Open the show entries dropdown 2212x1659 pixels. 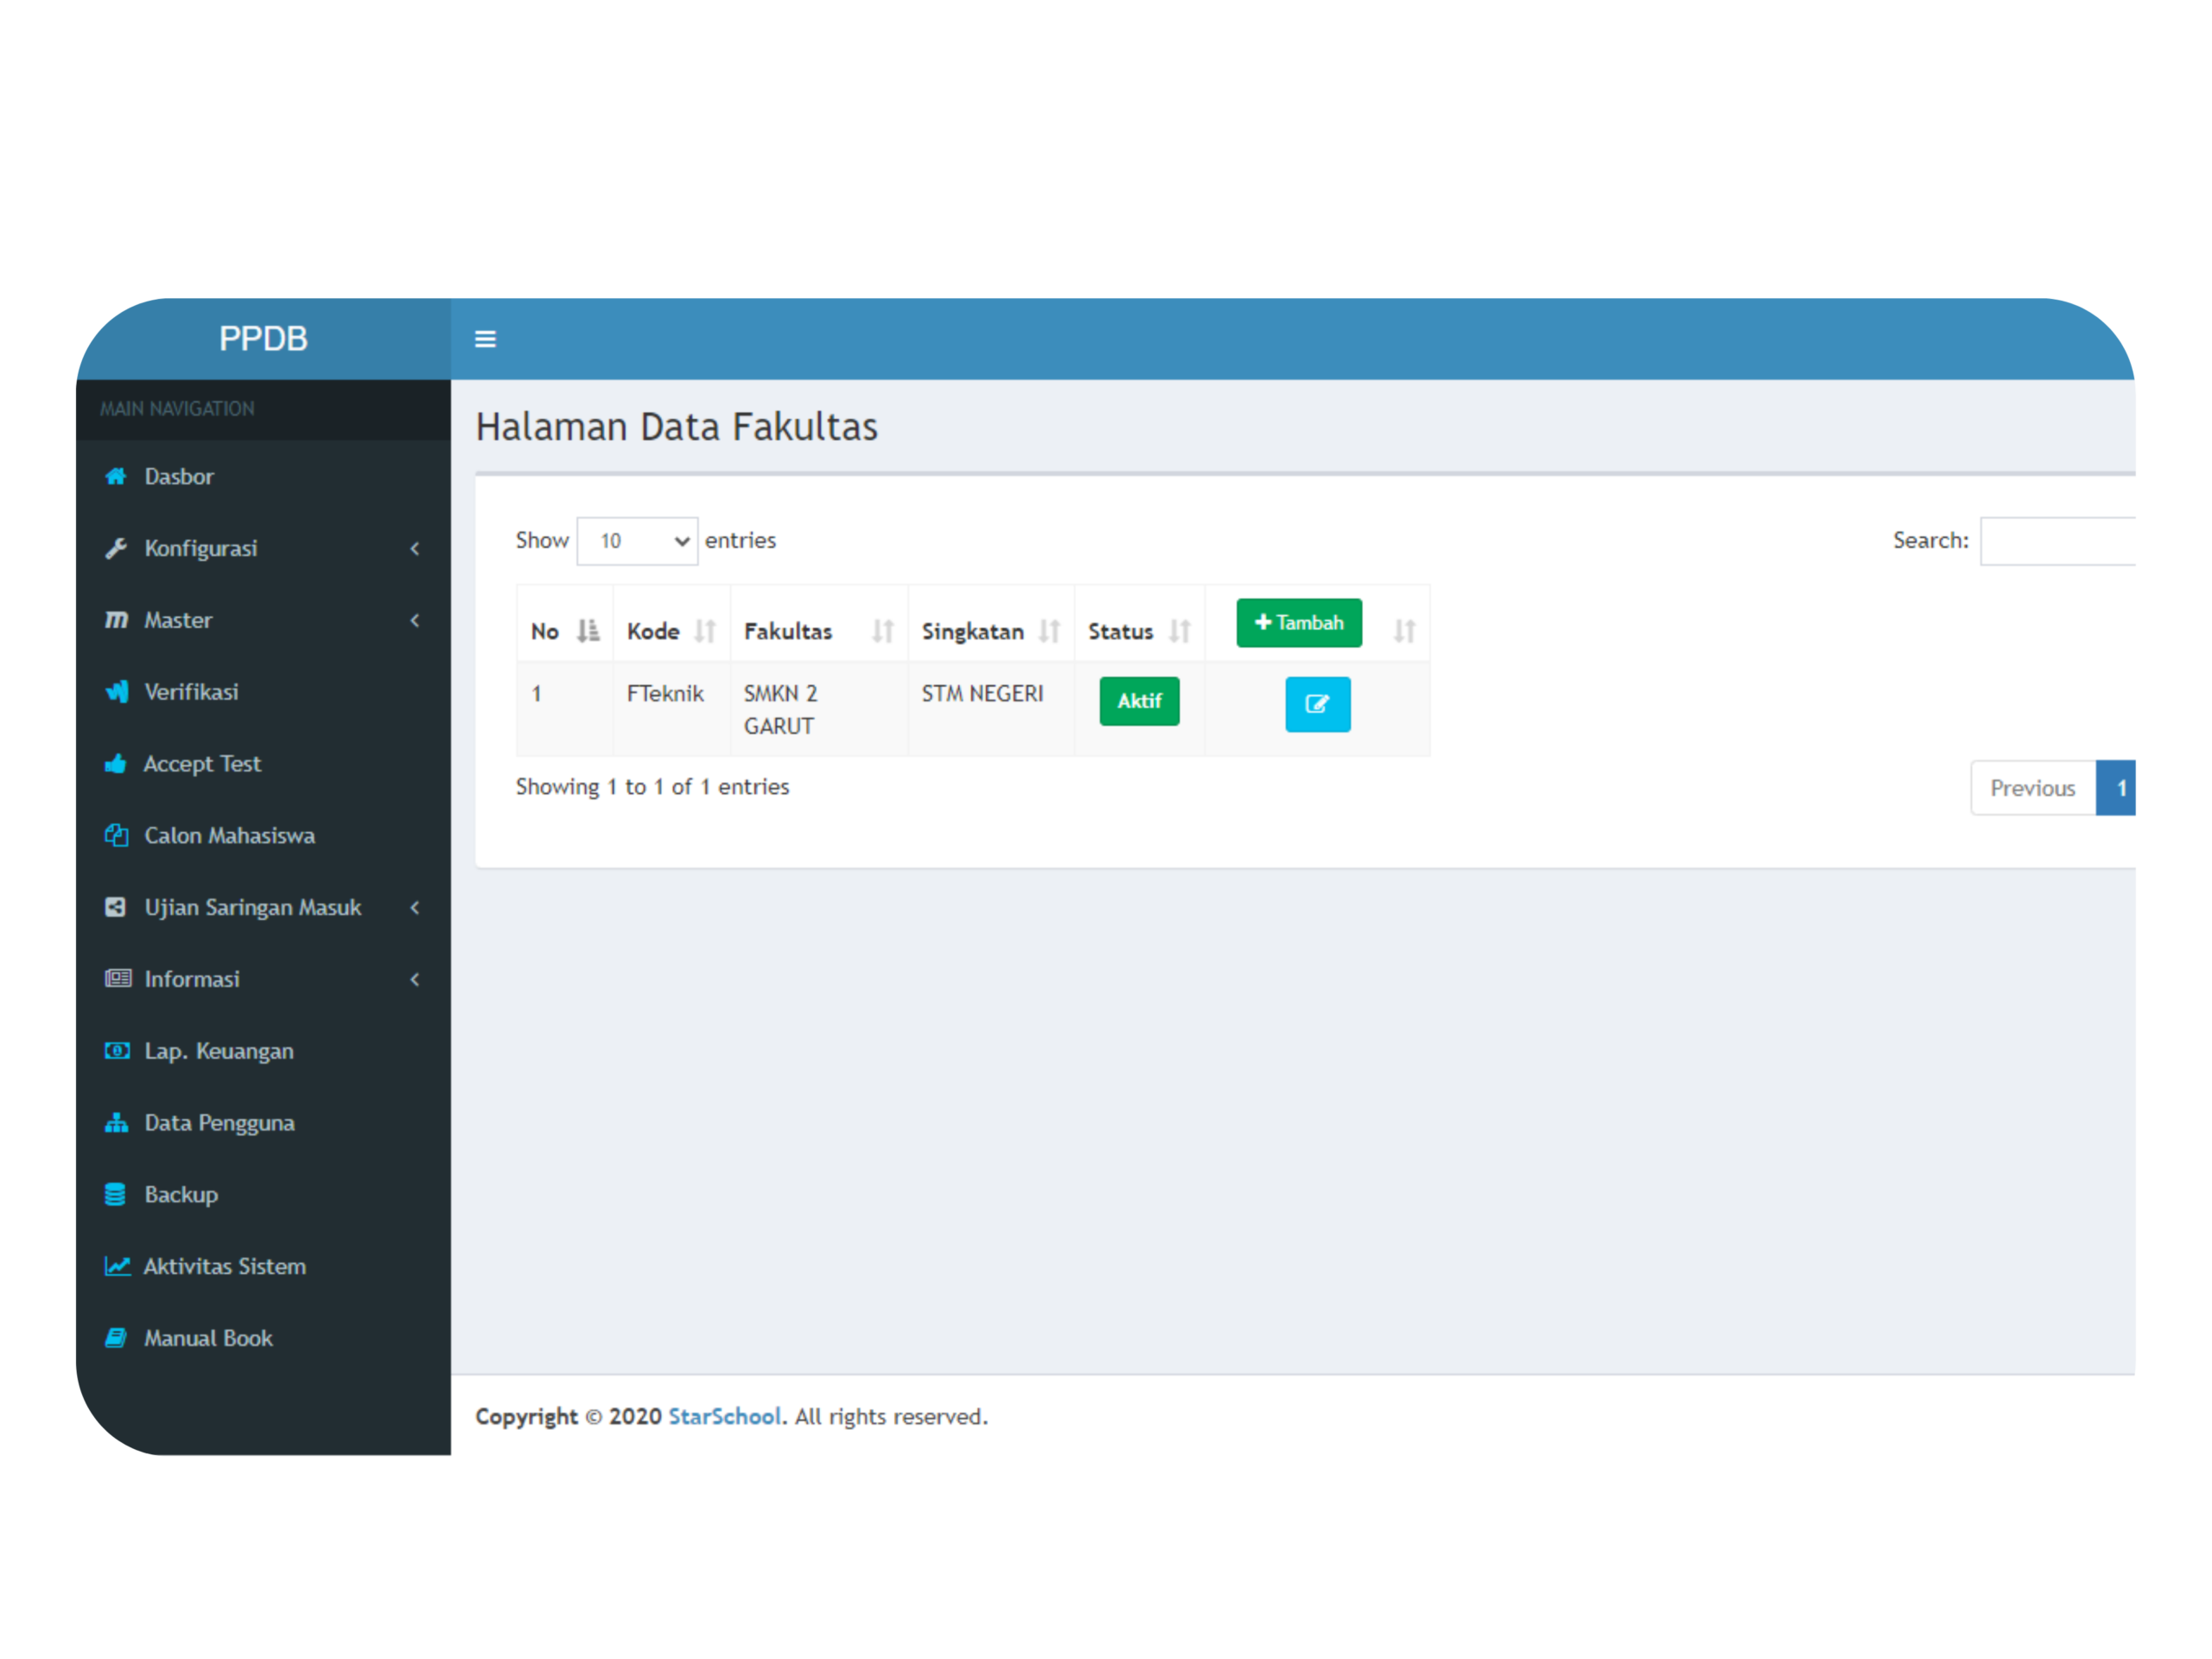637,541
